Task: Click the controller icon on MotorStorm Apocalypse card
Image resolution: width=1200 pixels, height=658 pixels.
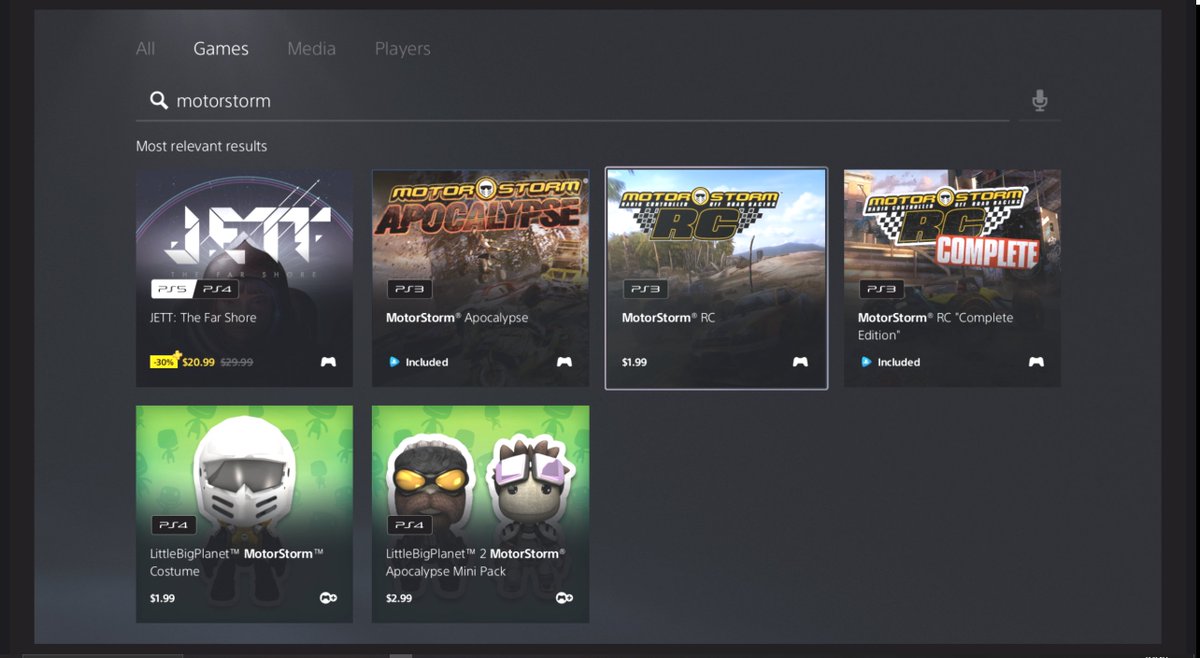Action: [564, 362]
